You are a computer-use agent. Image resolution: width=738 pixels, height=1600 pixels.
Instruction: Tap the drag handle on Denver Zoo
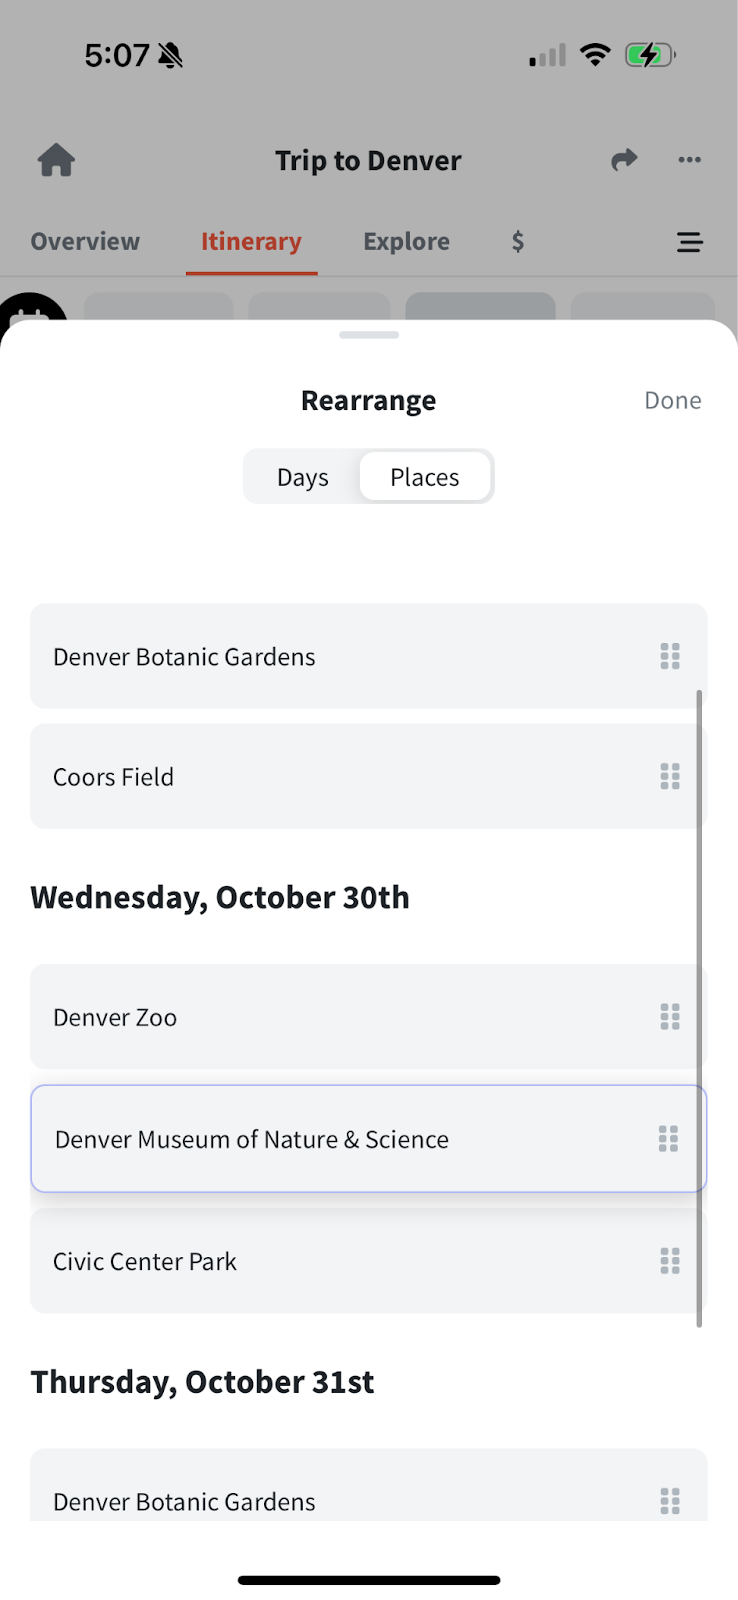click(x=670, y=1017)
